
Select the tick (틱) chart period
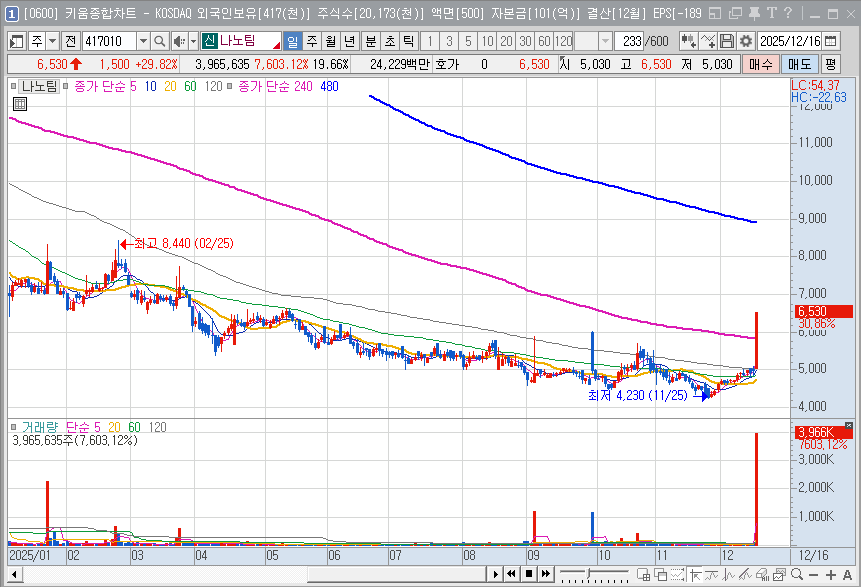(409, 41)
